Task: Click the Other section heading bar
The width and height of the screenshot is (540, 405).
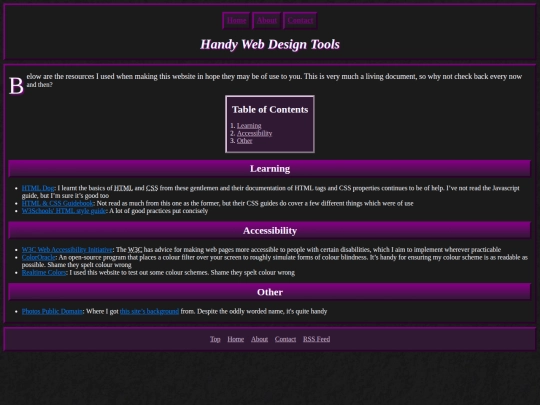Action: 270,292
